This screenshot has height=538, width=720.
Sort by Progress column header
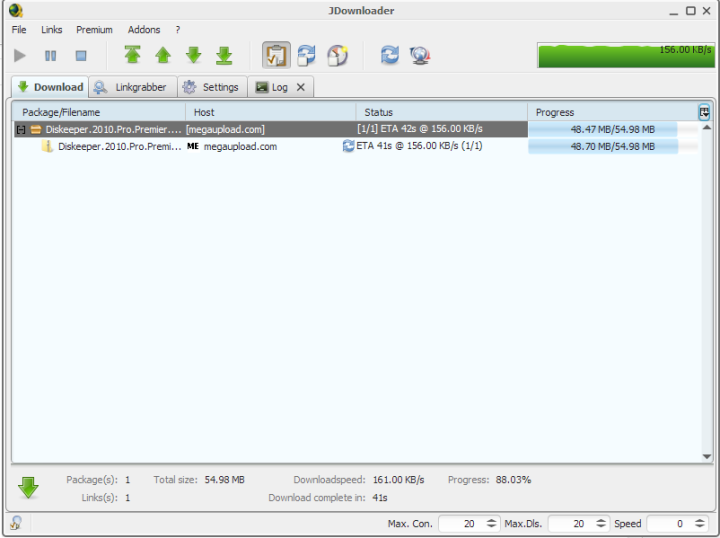pyautogui.click(x=613, y=112)
